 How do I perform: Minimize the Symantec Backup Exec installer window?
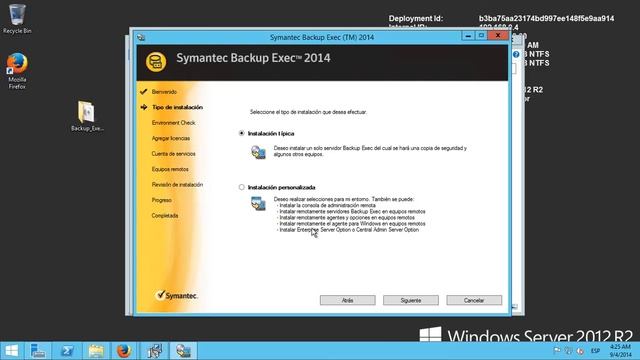point(468,36)
